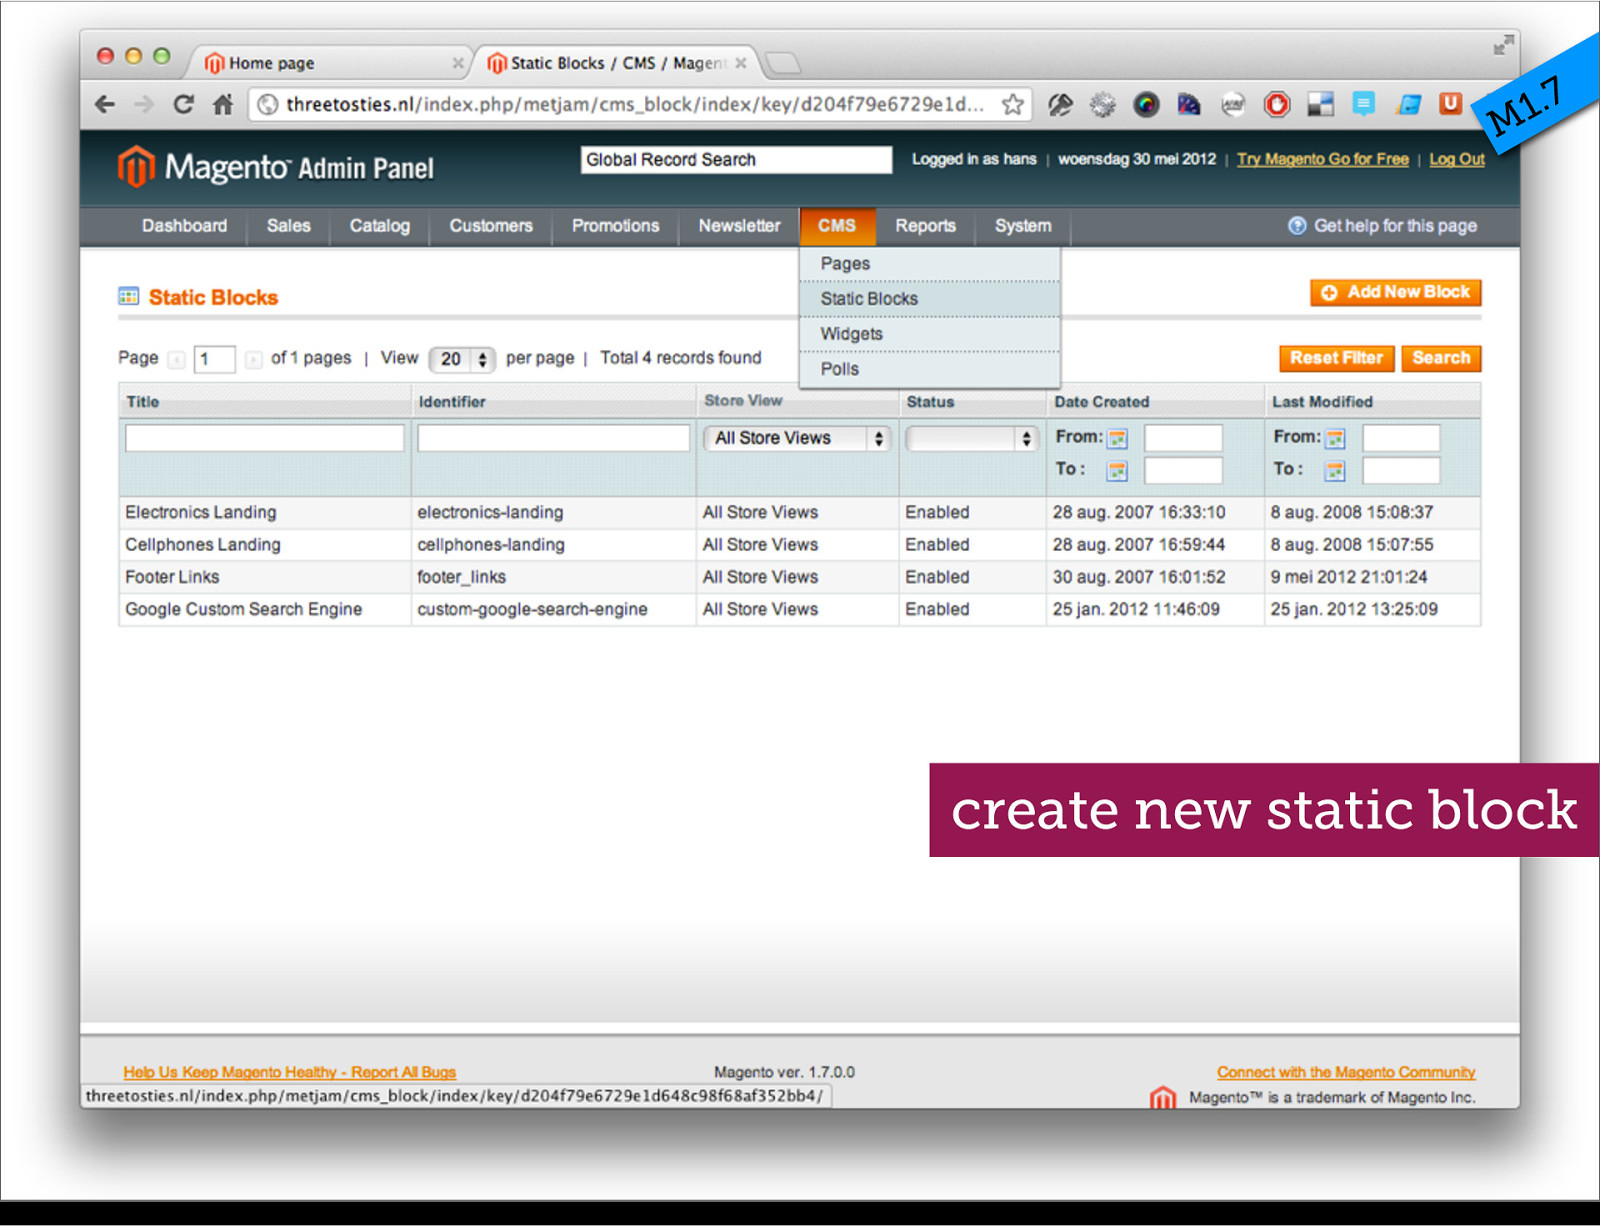Open the Footer Links block row

(799, 577)
